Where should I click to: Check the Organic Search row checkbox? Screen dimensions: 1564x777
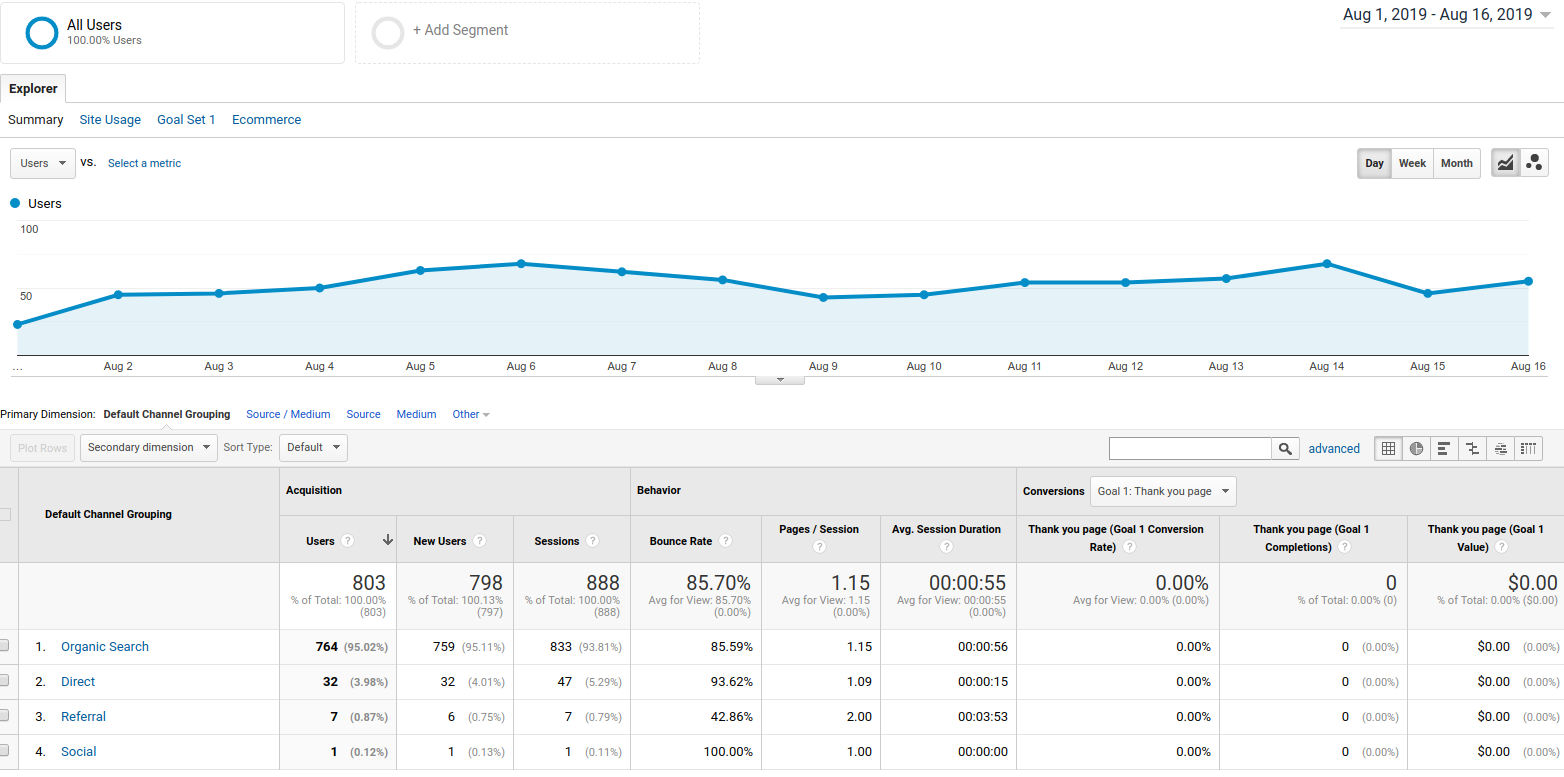[4, 646]
